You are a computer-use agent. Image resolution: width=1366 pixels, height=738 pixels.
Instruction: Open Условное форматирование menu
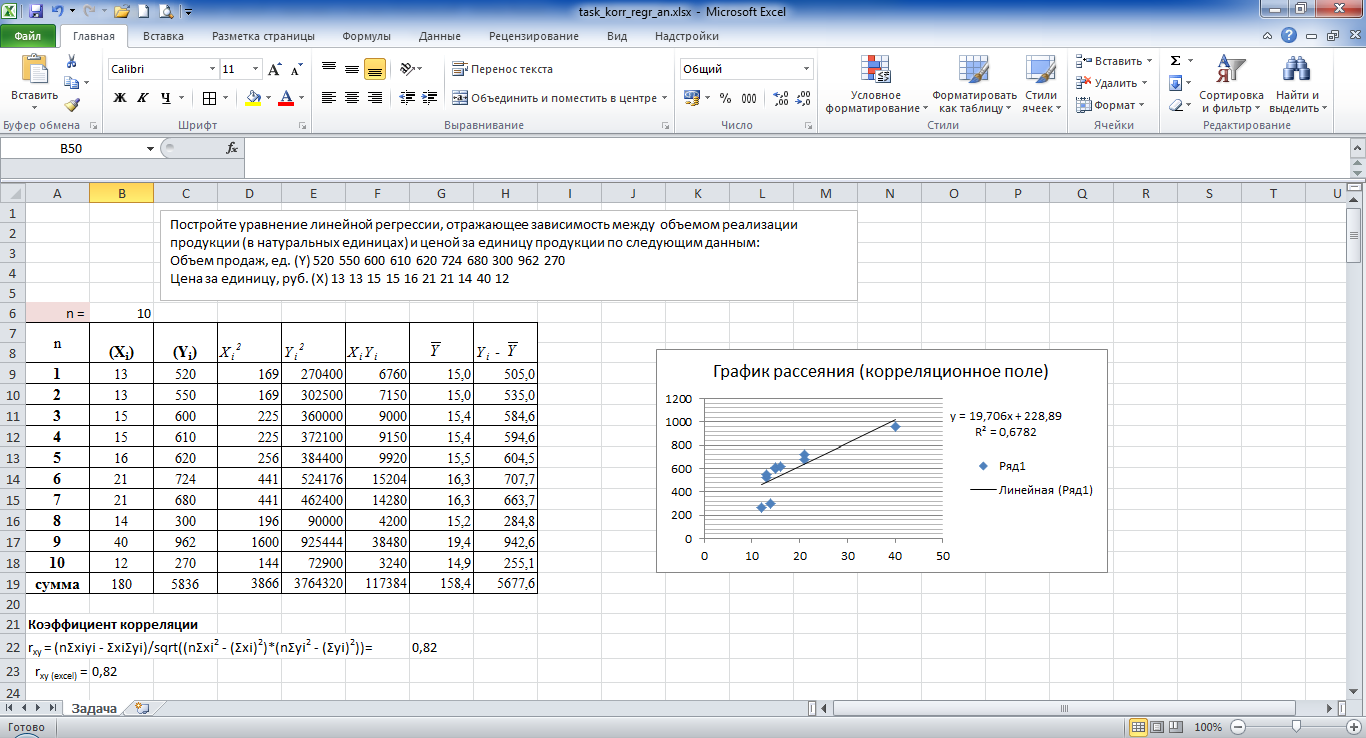coord(875,84)
